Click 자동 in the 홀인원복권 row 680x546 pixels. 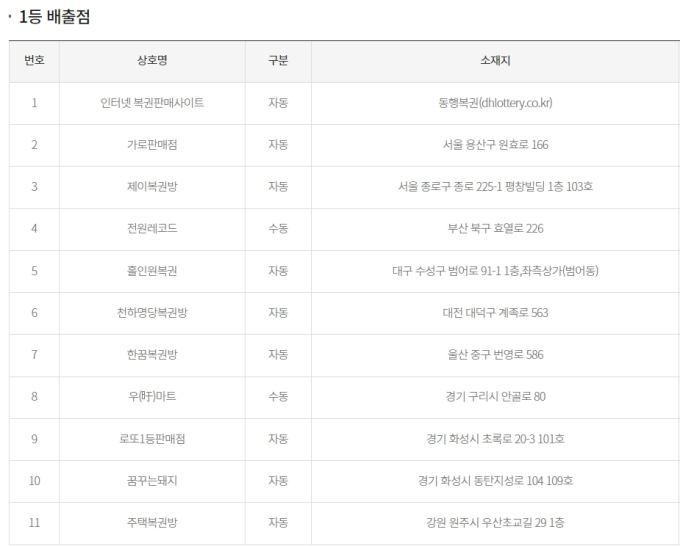click(x=278, y=271)
